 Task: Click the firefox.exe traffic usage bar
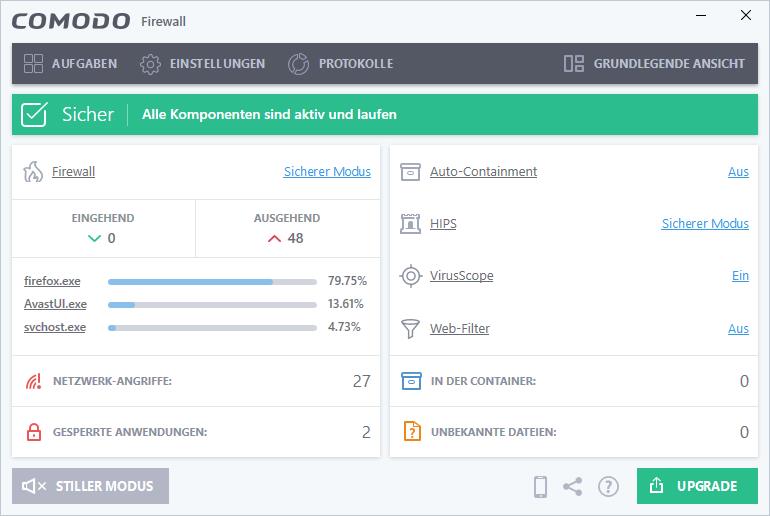click(x=212, y=281)
